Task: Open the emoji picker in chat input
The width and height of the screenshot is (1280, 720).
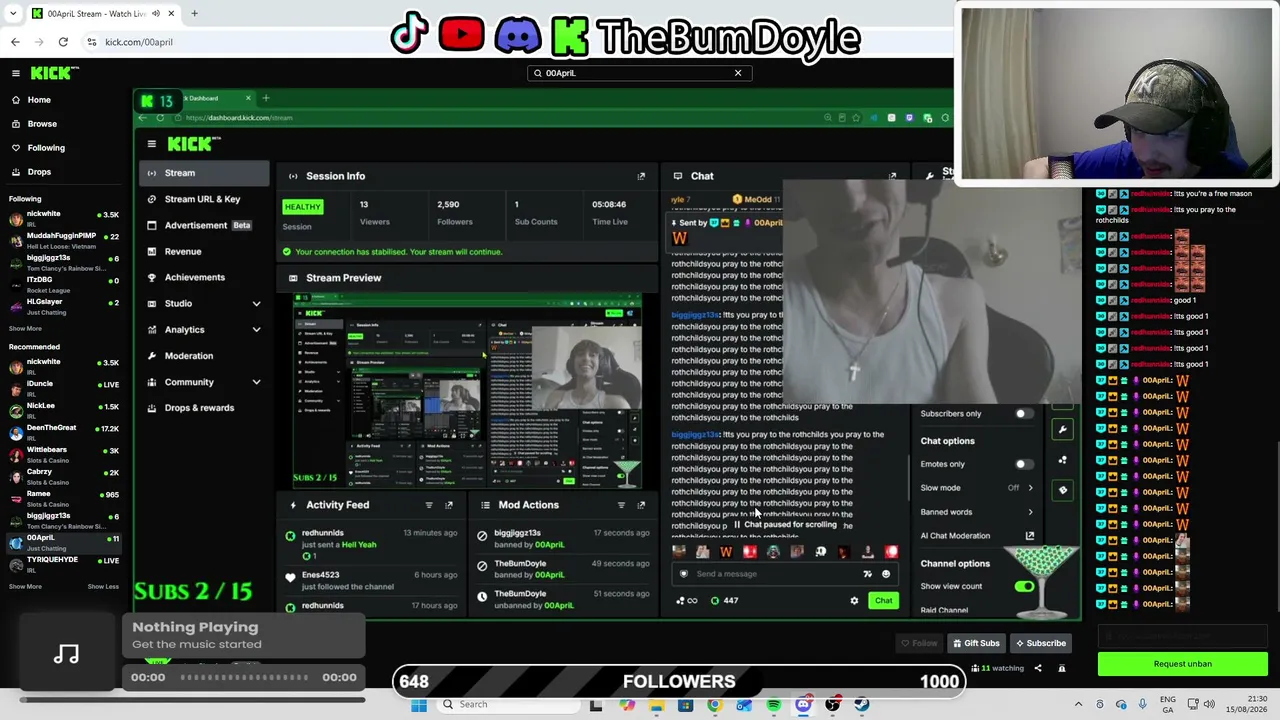Action: click(x=886, y=574)
